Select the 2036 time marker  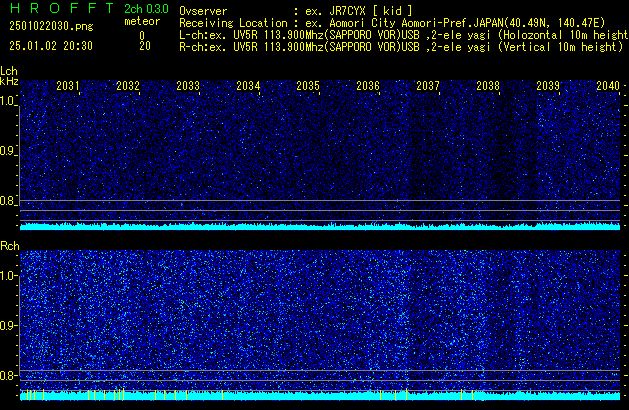coord(368,86)
